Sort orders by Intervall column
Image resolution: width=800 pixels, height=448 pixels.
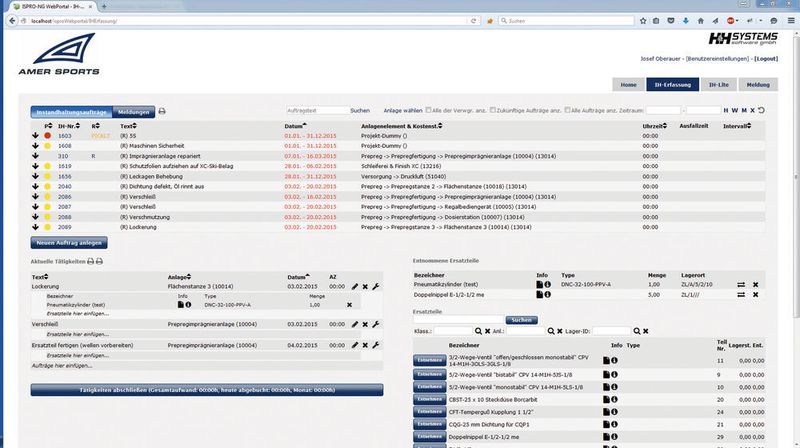[x=737, y=126]
